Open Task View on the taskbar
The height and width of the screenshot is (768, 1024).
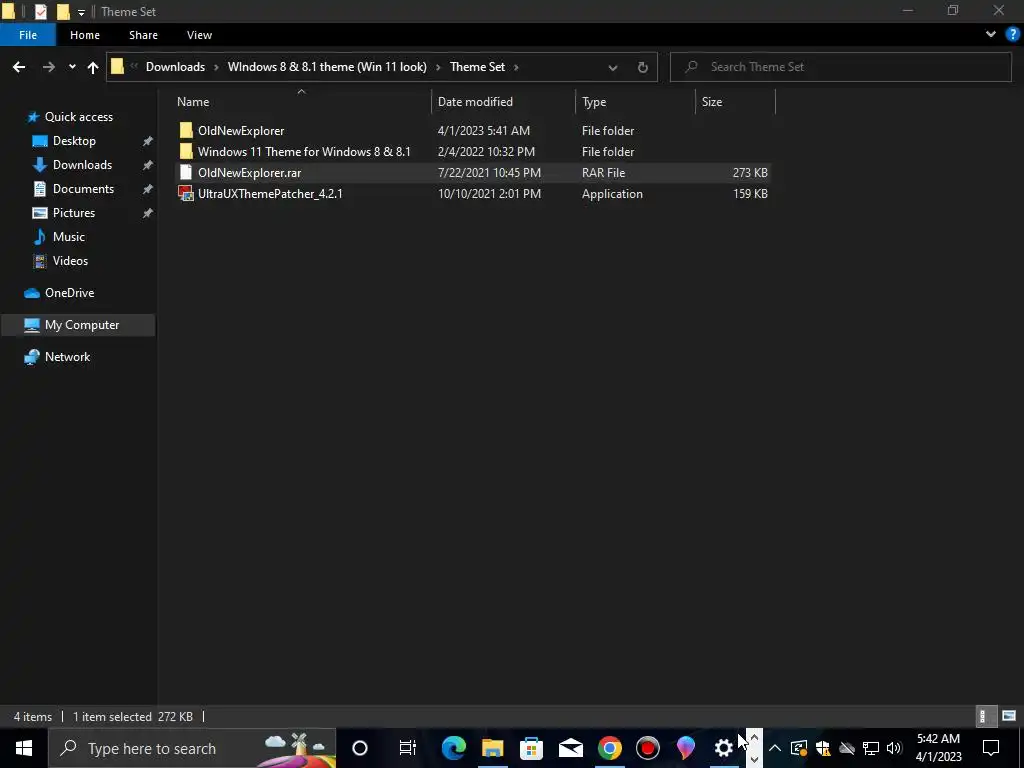click(408, 748)
